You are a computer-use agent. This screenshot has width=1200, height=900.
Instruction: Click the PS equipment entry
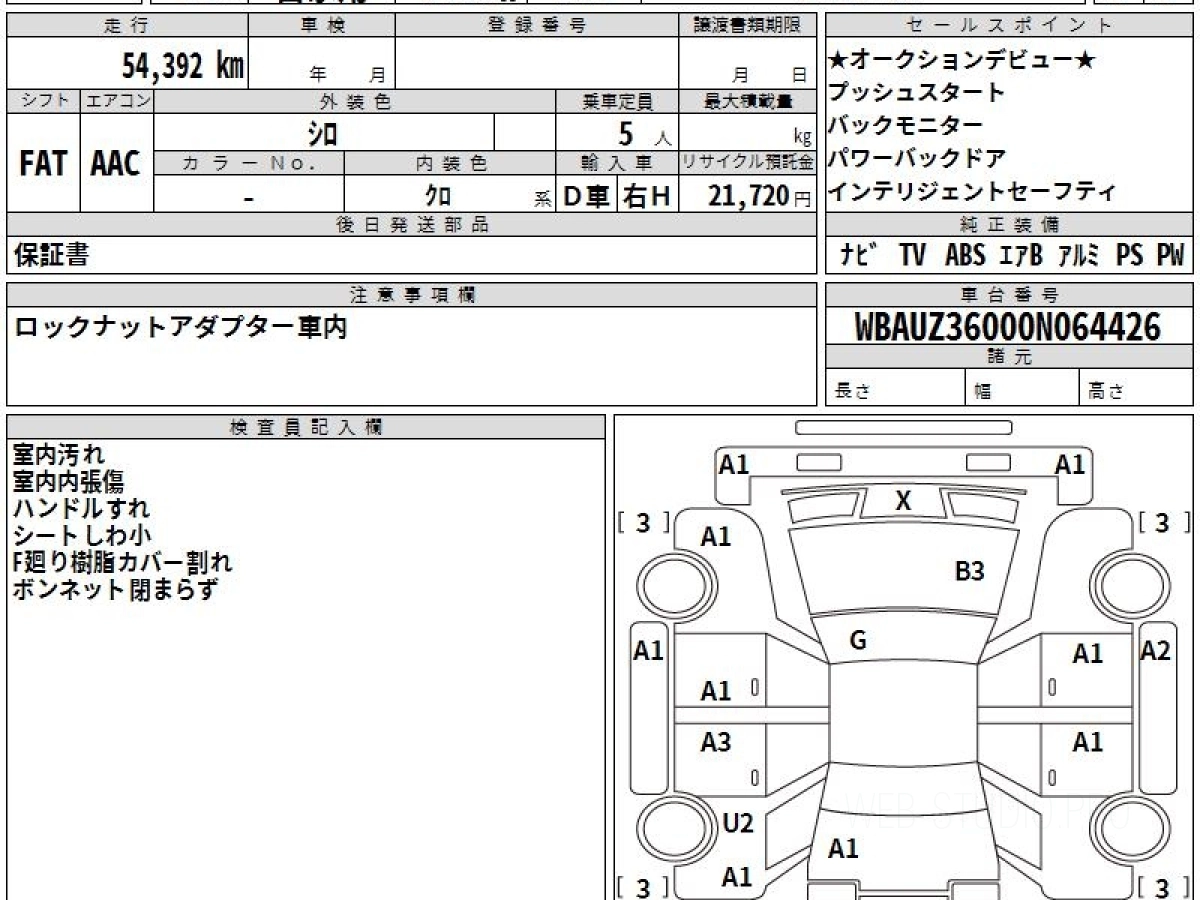[x=1130, y=255]
